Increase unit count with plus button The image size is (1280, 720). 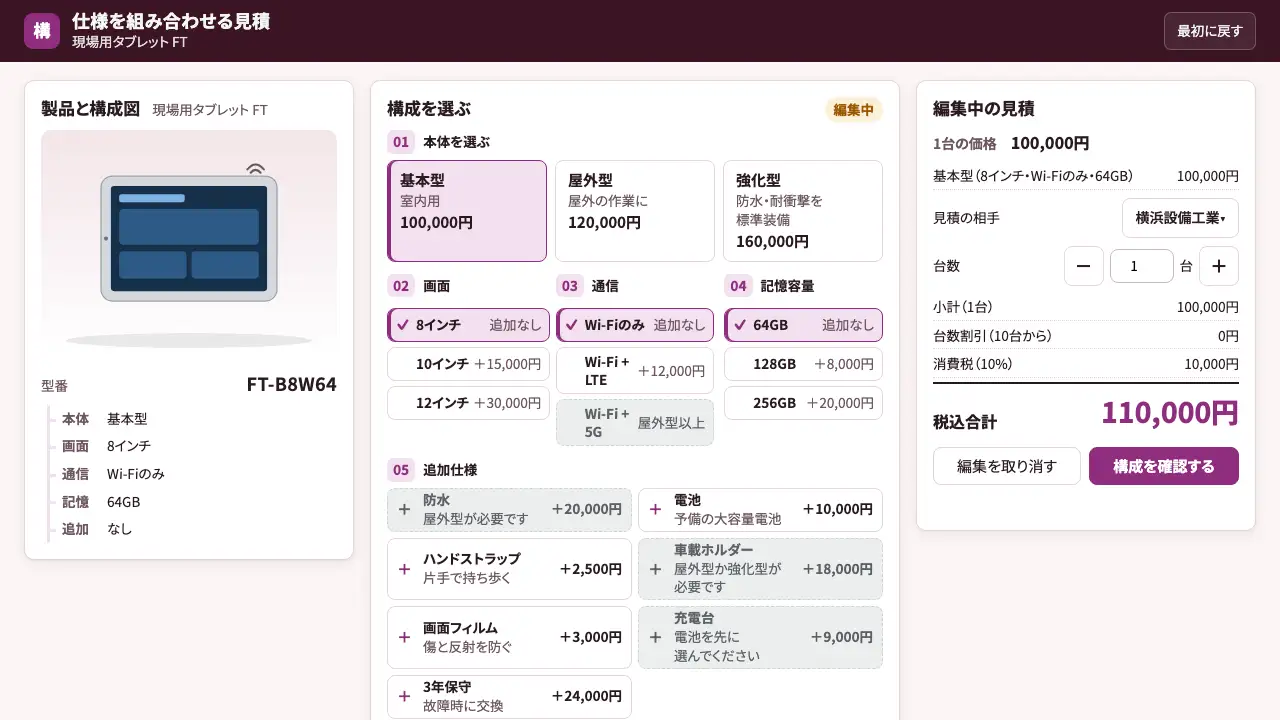coord(1219,266)
